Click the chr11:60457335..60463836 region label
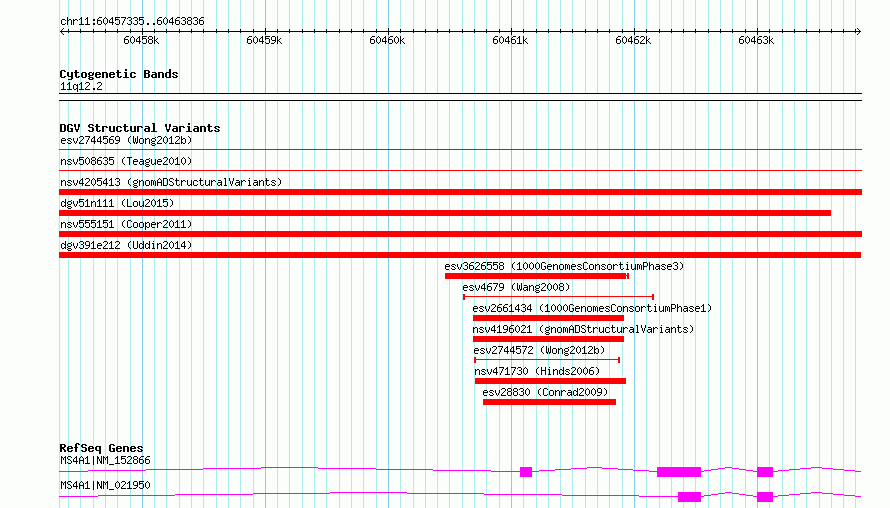The width and height of the screenshot is (890, 508). point(132,22)
